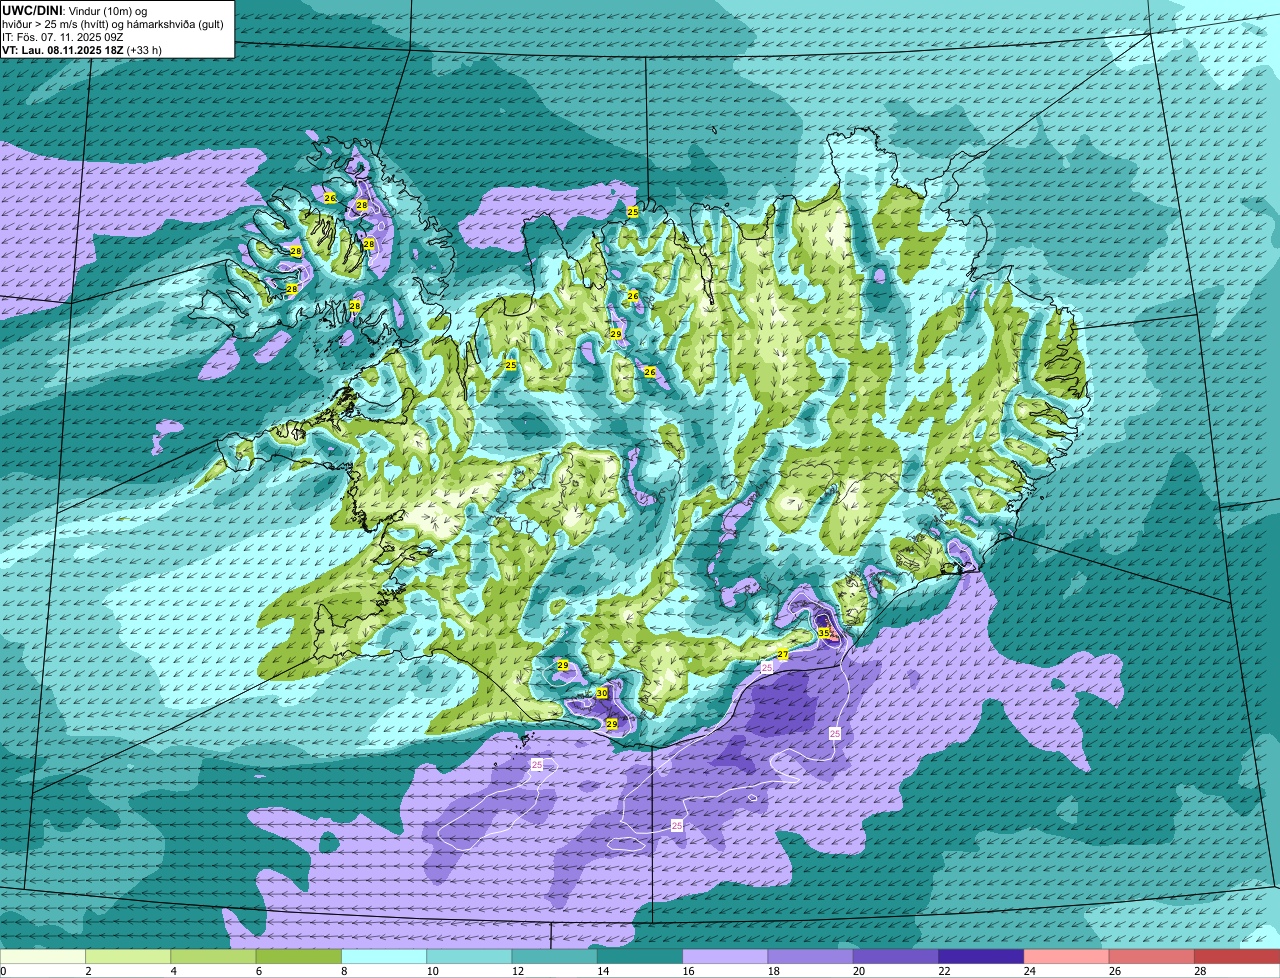Select the 2–4 m/s light green legend swatch
Image resolution: width=1280 pixels, height=978 pixels.
(x=128, y=957)
